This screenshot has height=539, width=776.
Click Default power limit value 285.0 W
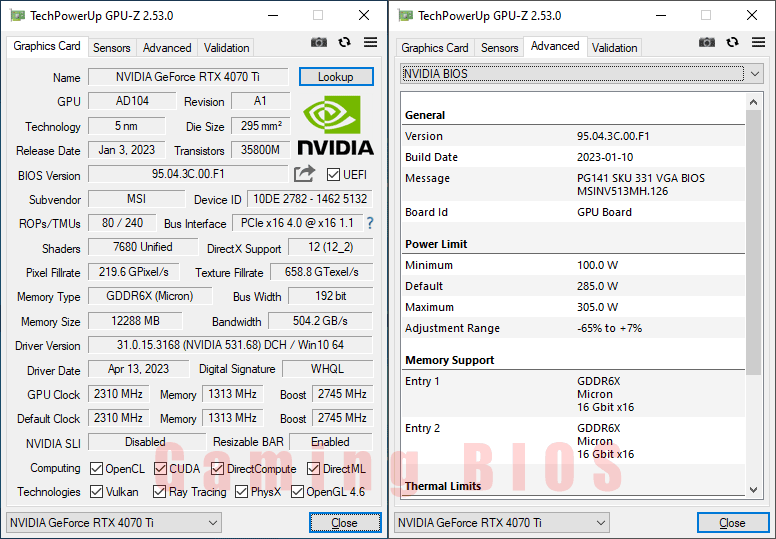tap(597, 286)
